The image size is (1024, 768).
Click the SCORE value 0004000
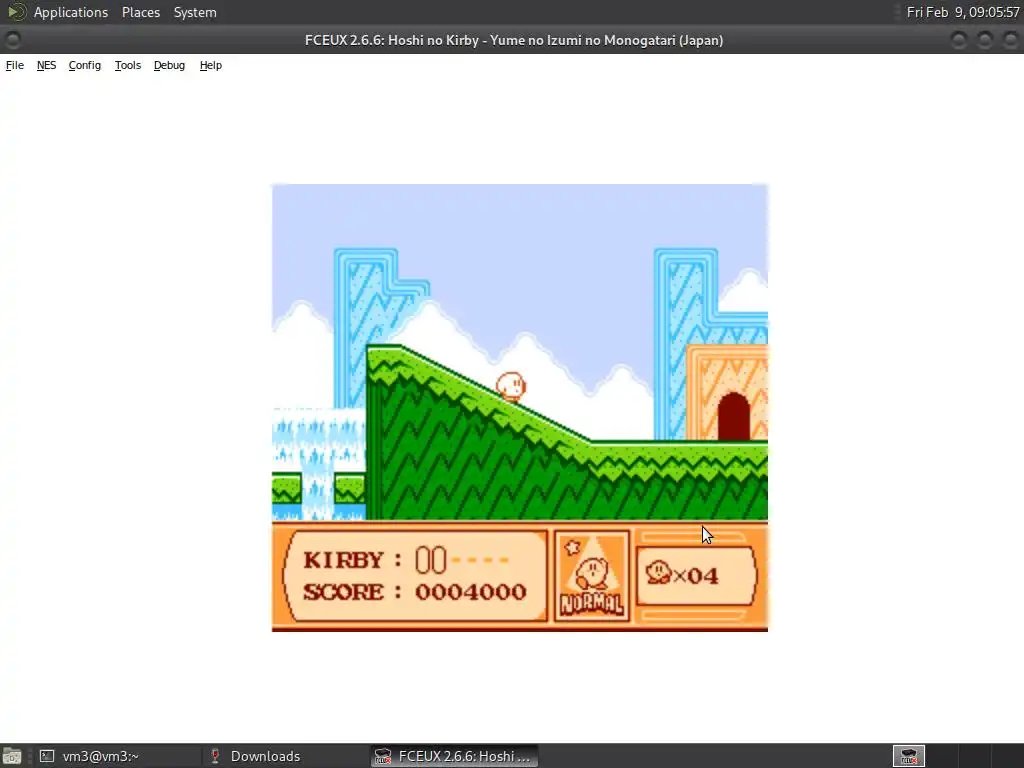(x=471, y=592)
